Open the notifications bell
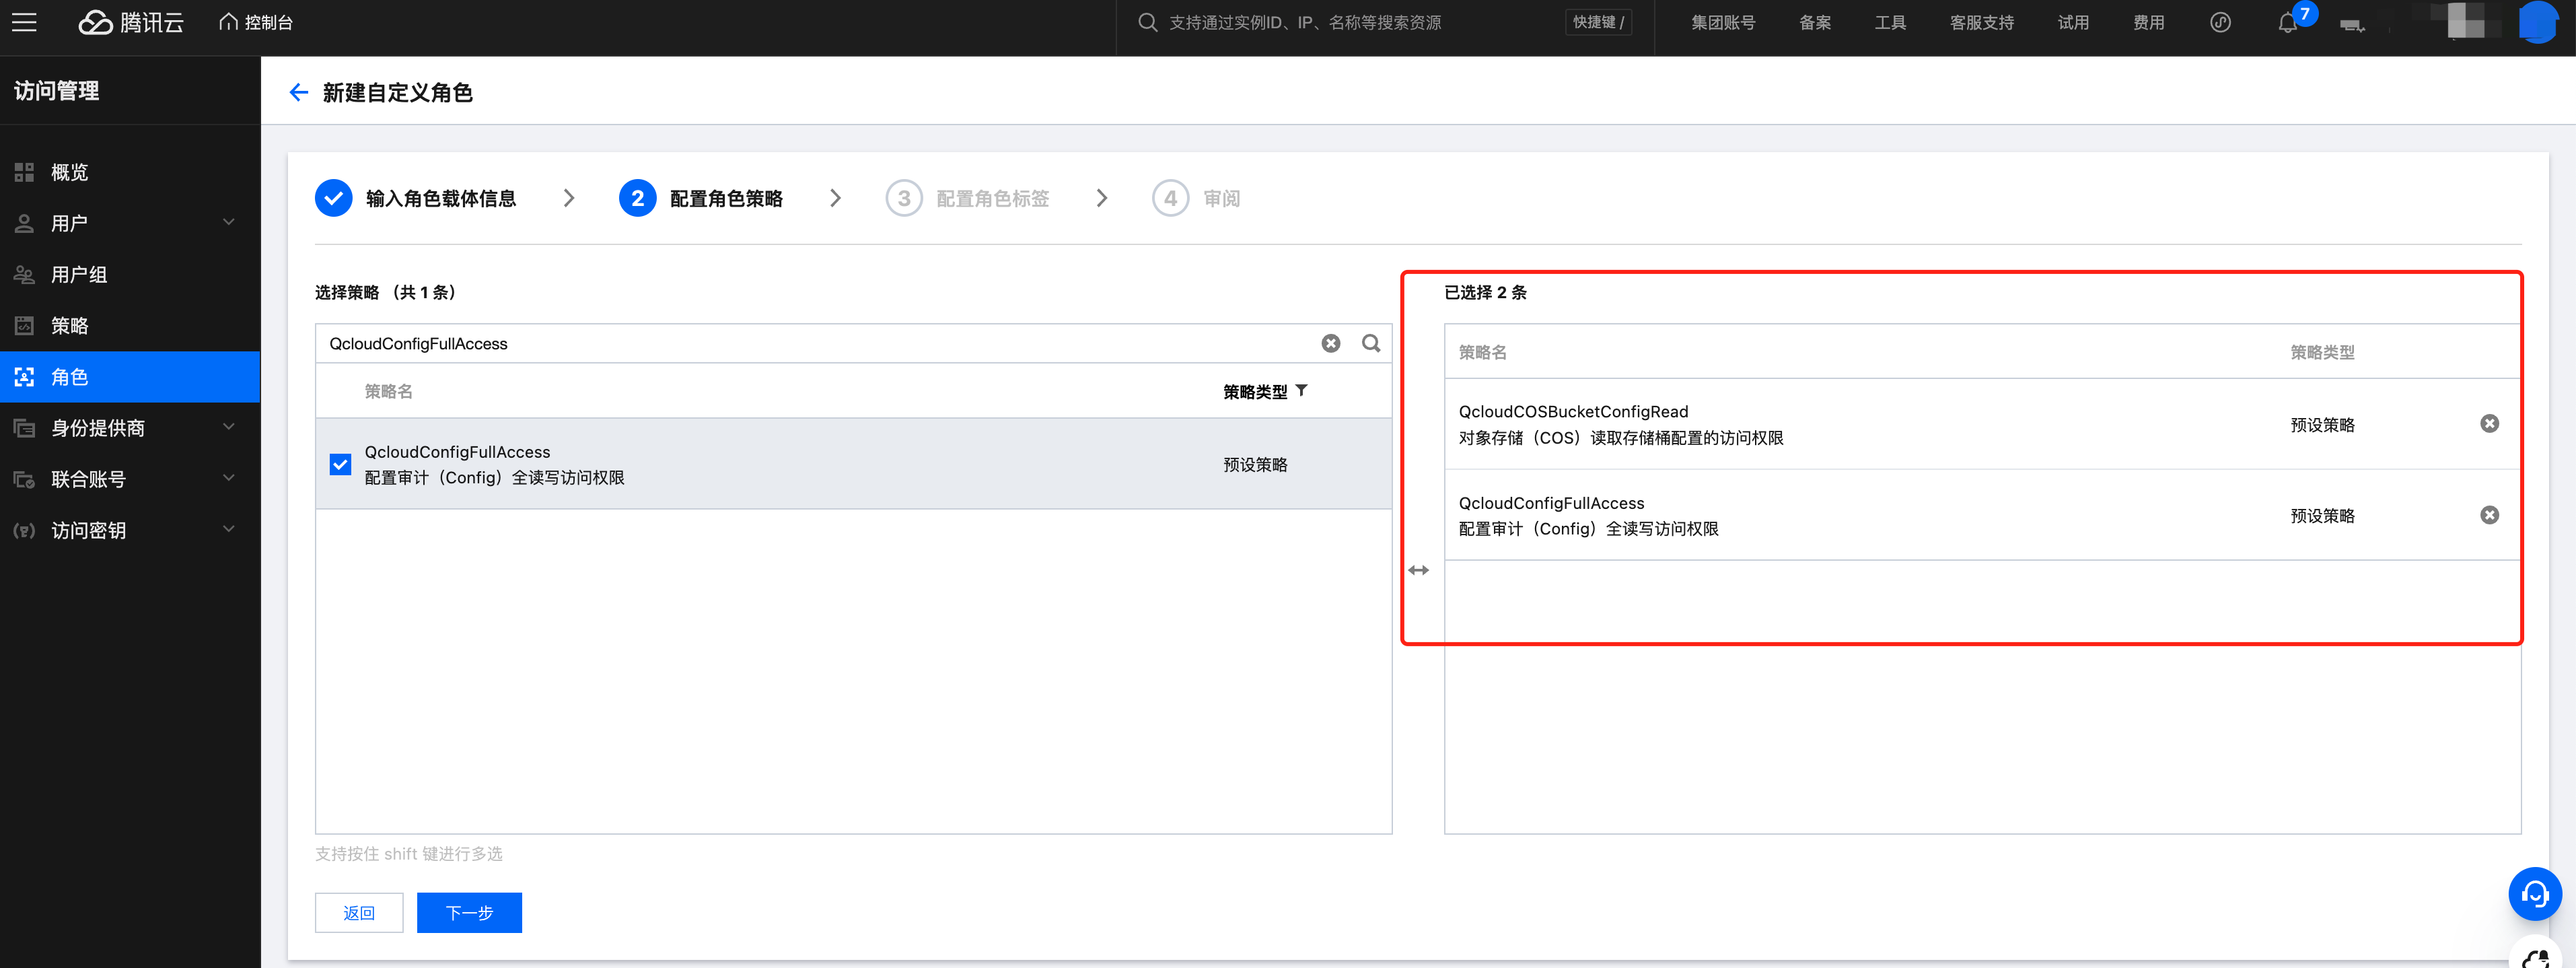This screenshot has height=968, width=2576. tap(2287, 23)
